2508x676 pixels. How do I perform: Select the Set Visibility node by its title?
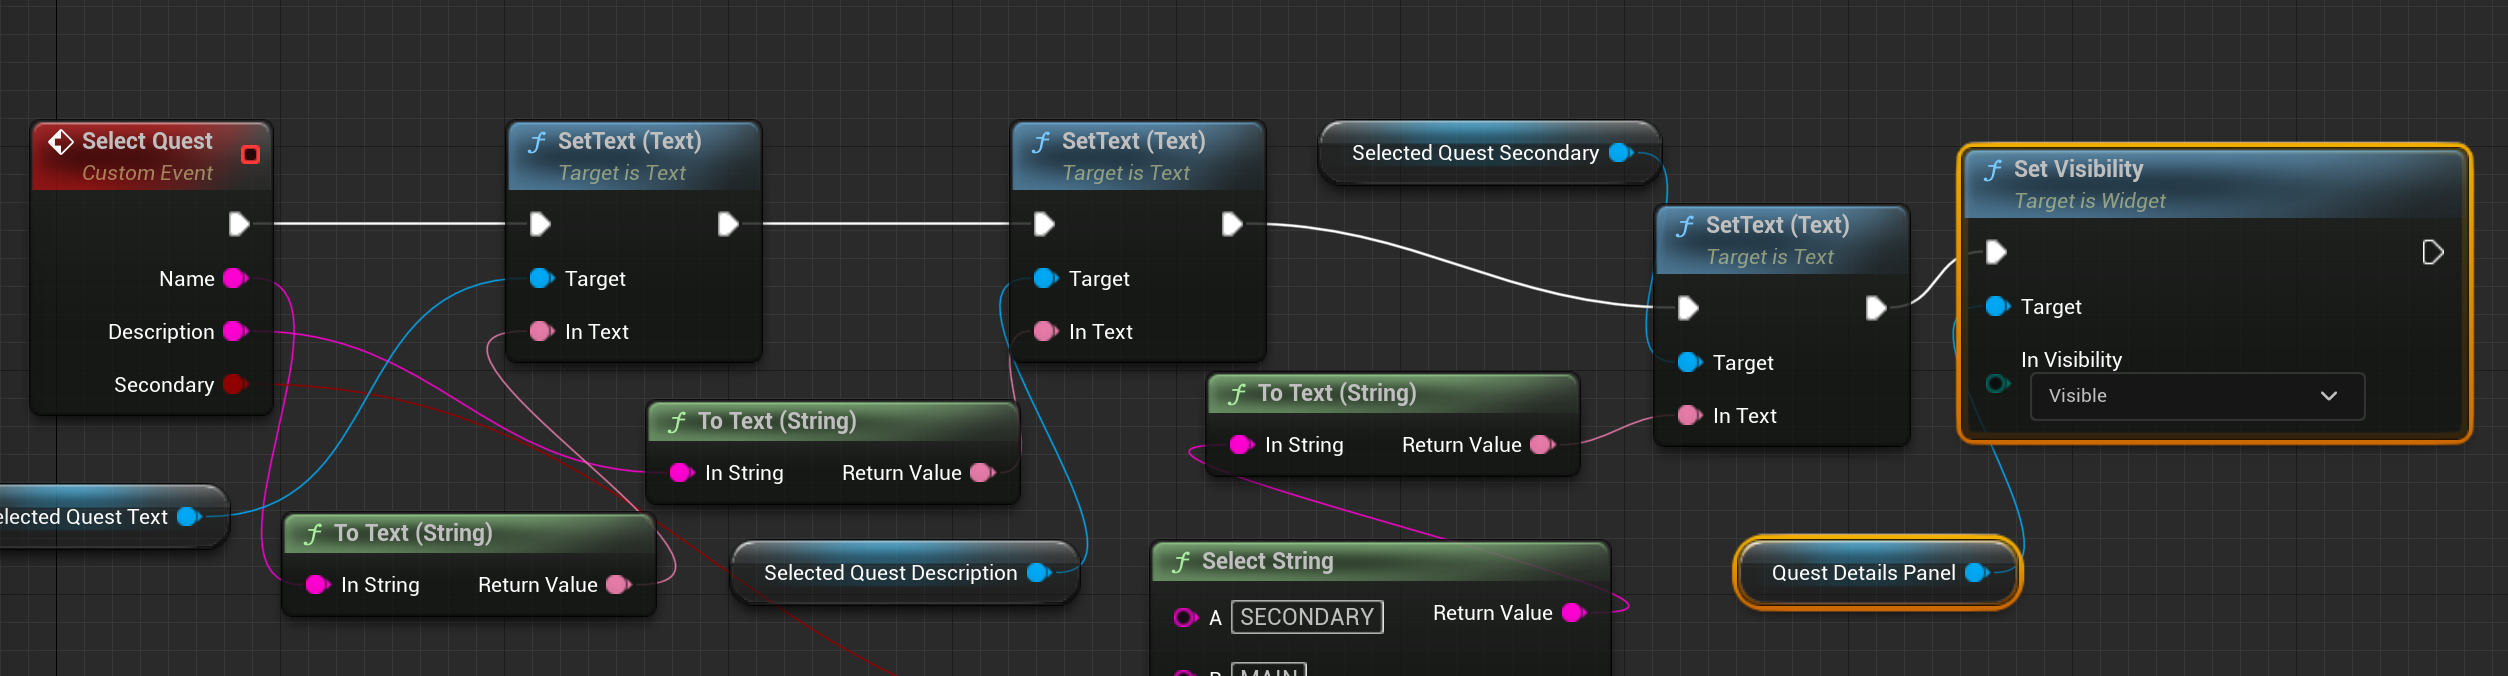click(2078, 169)
